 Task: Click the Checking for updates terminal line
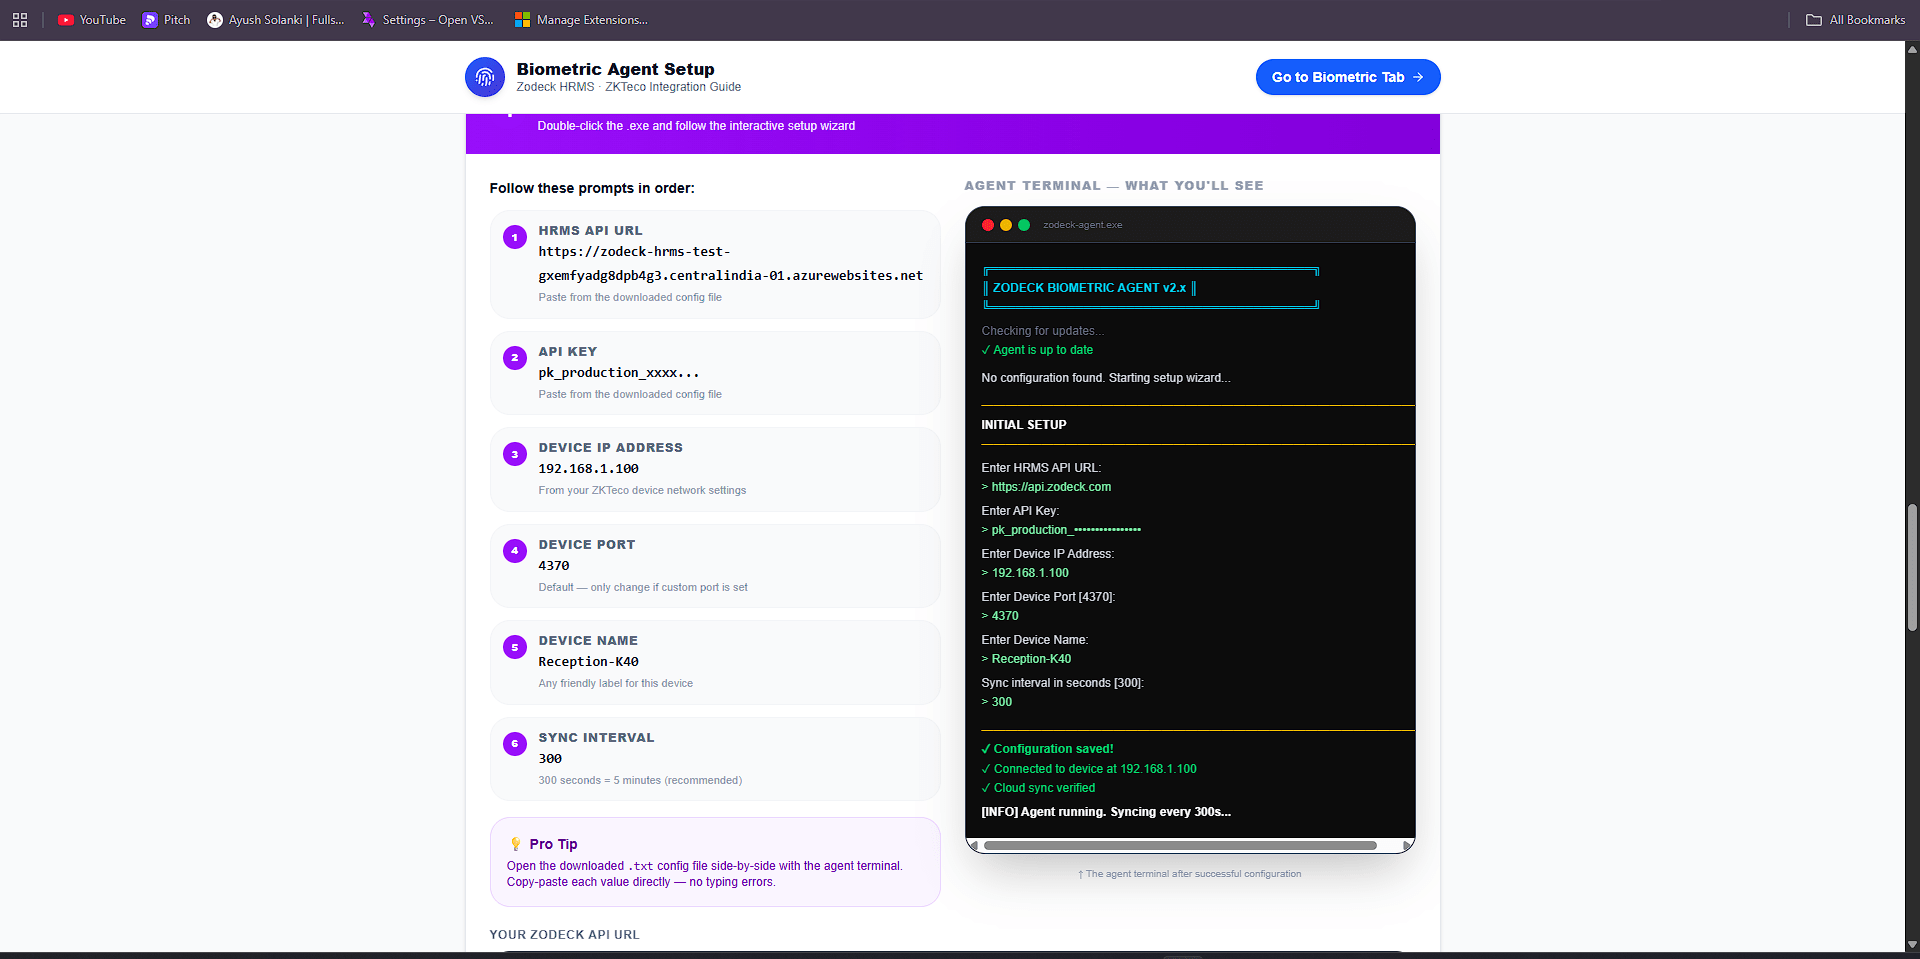click(x=1043, y=331)
